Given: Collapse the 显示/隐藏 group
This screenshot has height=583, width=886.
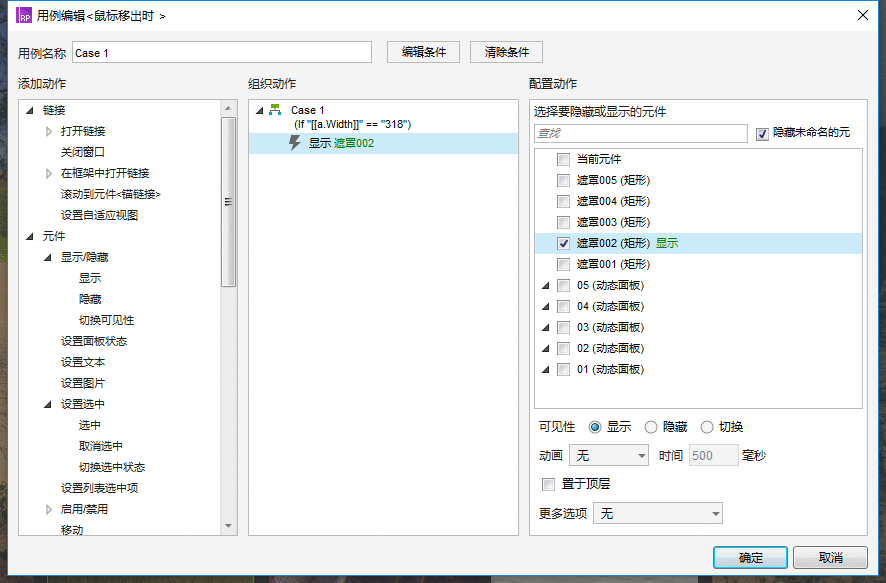Looking at the screenshot, I should pyautogui.click(x=48, y=258).
